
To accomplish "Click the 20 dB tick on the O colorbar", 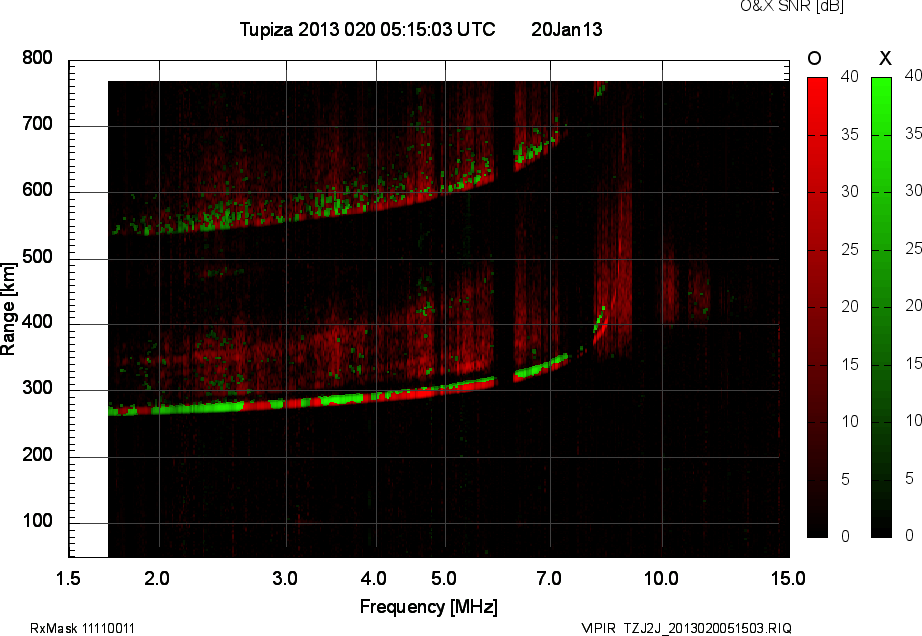I will point(850,306).
